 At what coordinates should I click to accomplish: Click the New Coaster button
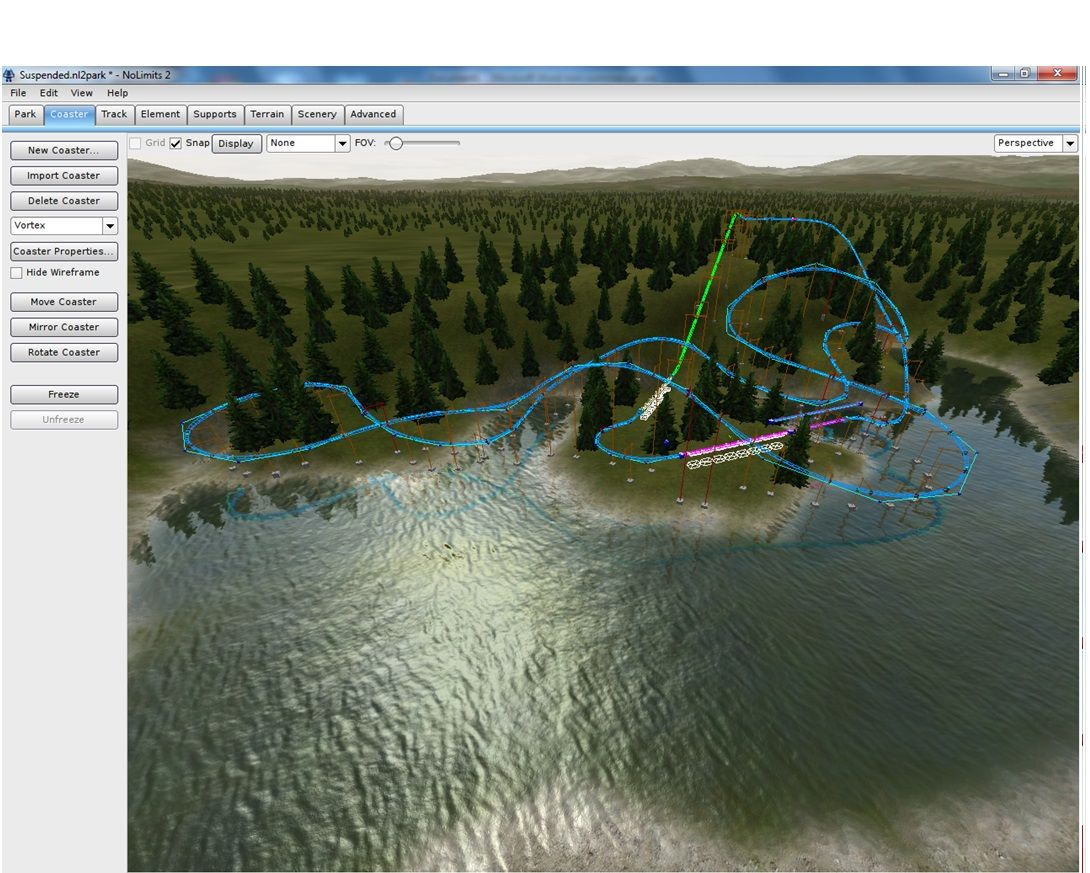[63, 150]
